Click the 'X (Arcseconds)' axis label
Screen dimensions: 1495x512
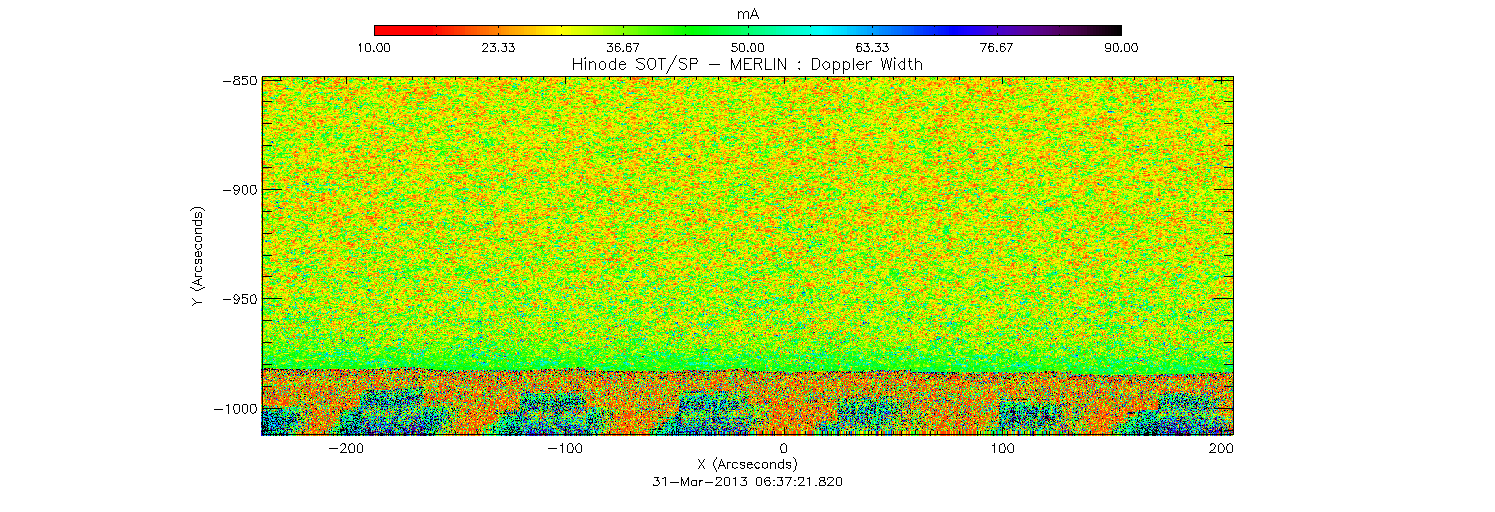[747, 464]
